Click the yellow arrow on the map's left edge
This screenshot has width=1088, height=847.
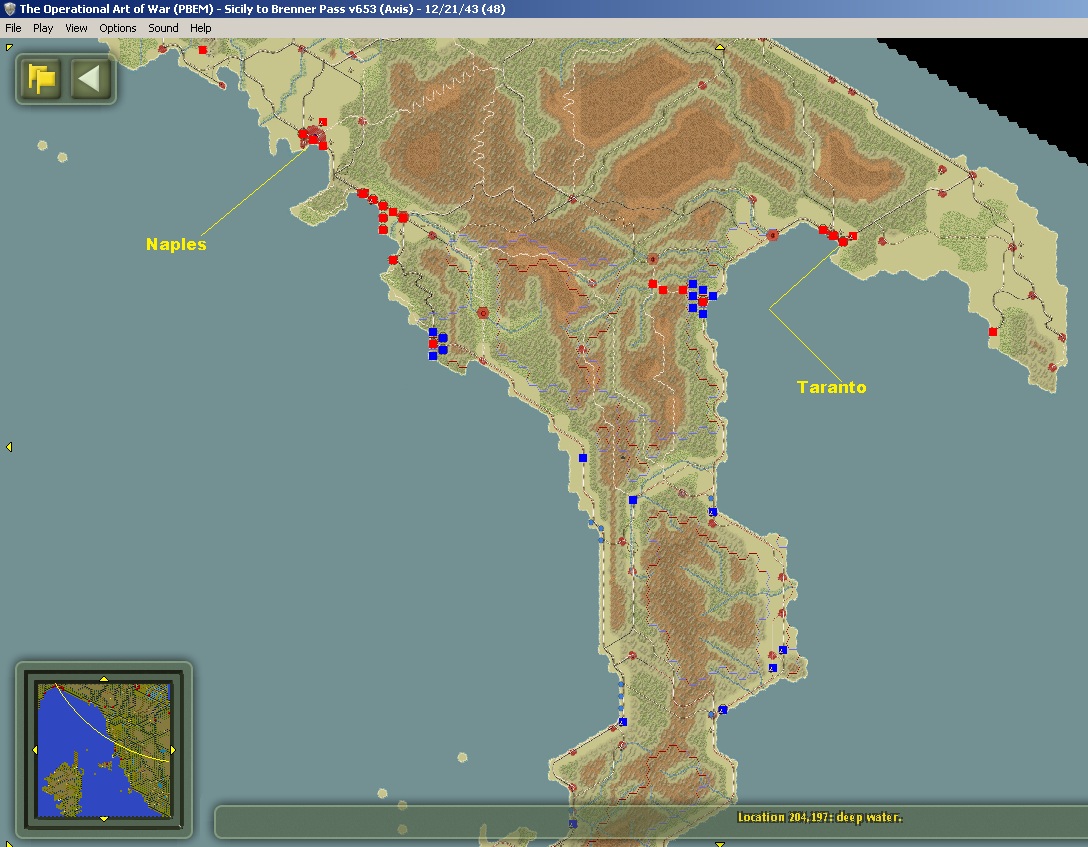pyautogui.click(x=9, y=447)
